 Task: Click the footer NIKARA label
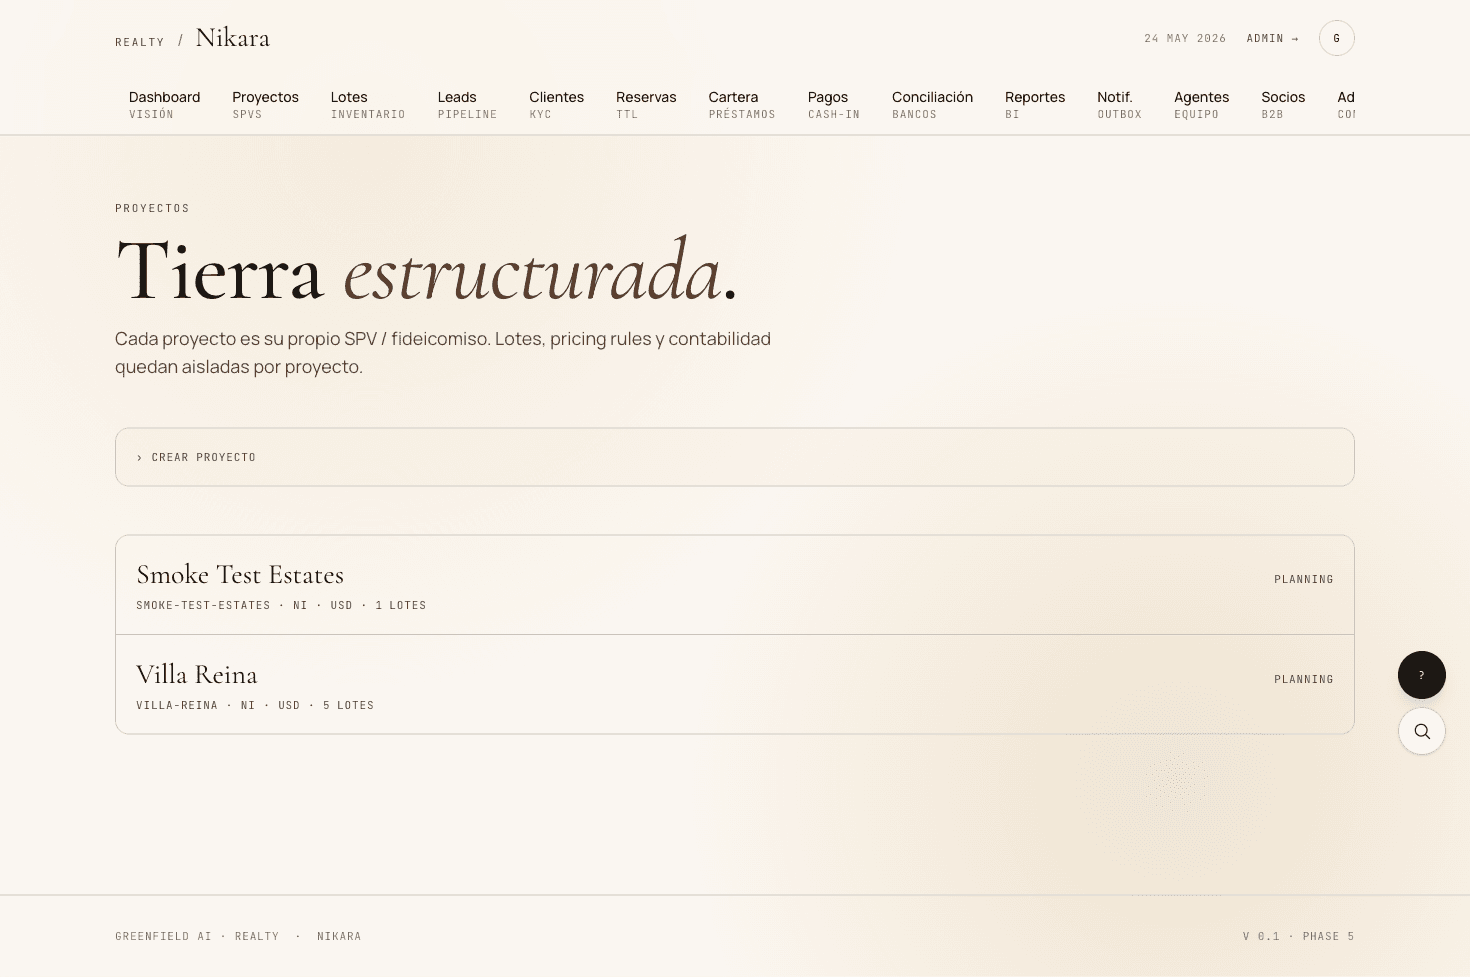coord(339,936)
